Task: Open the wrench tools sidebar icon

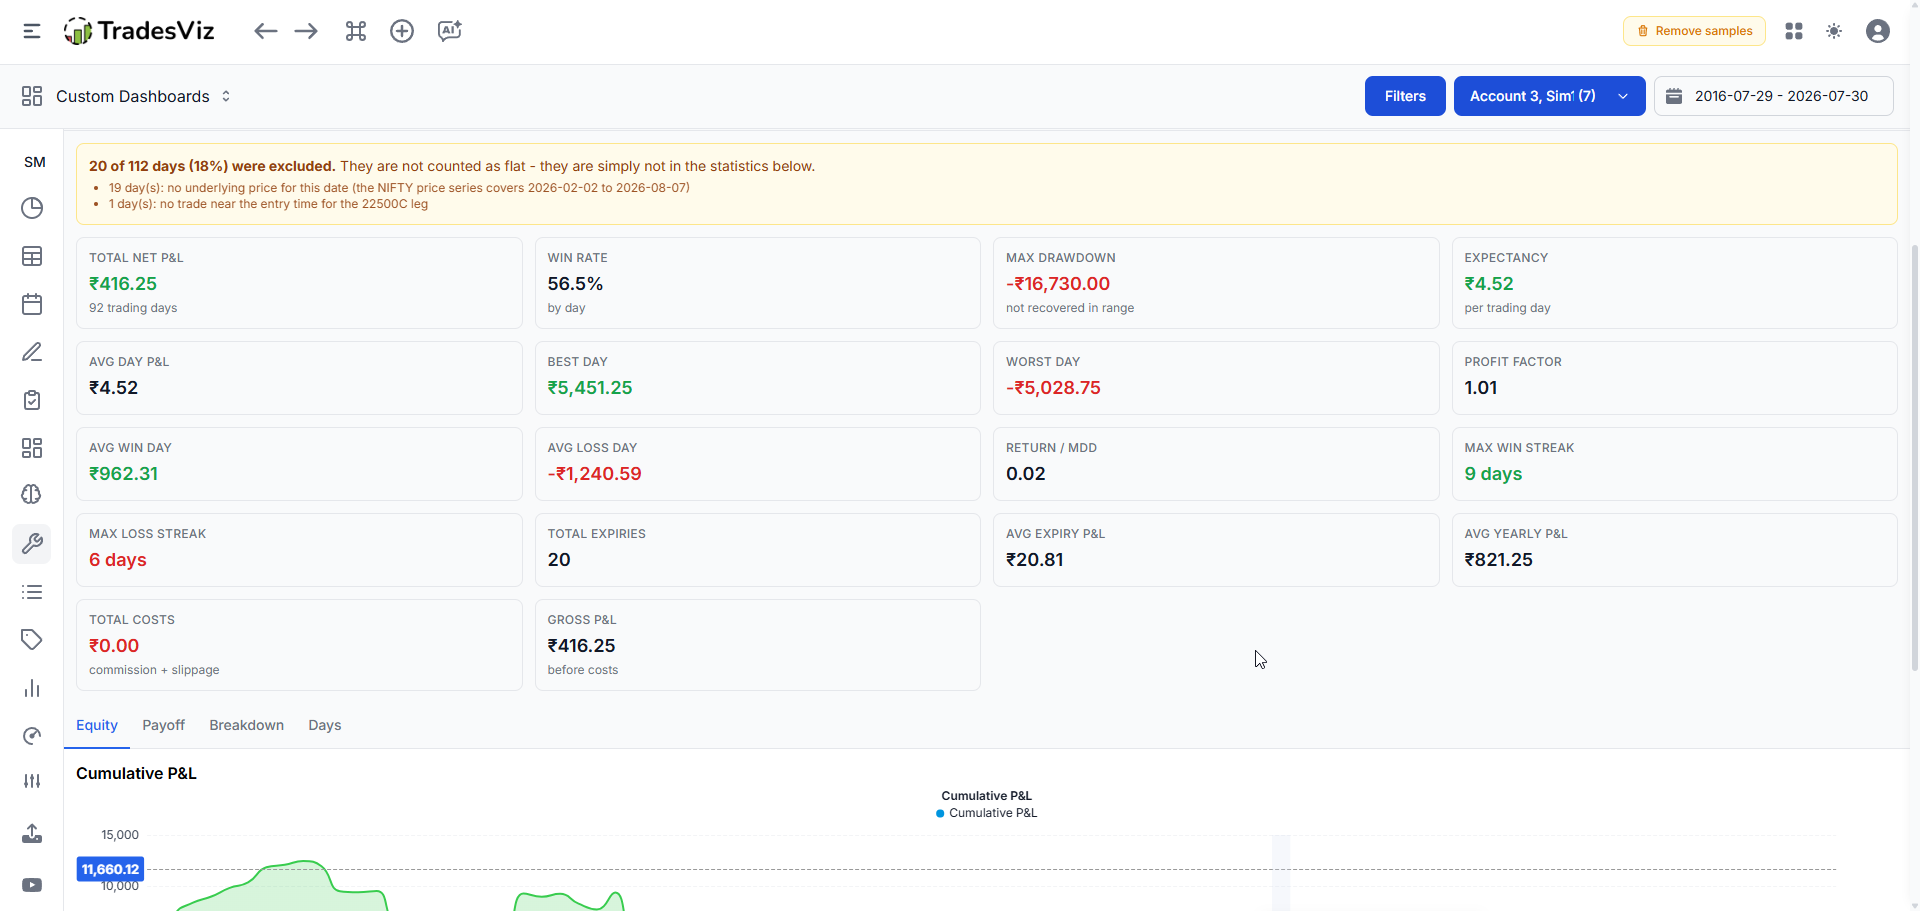Action: (32, 543)
